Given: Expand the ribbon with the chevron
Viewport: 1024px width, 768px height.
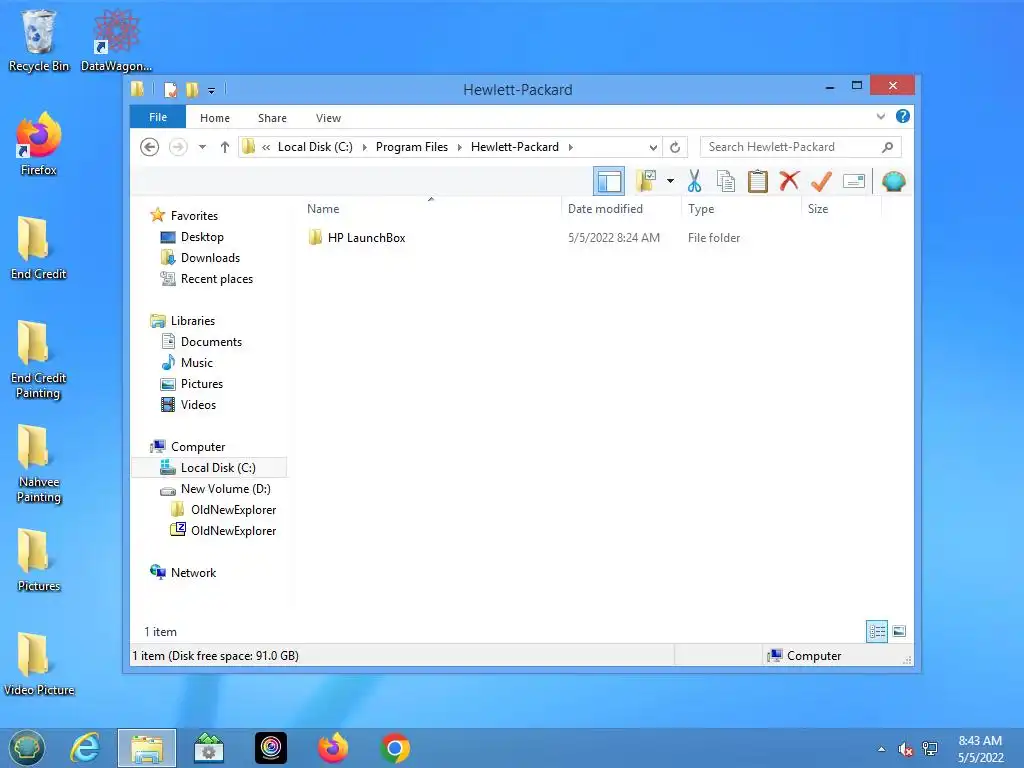Looking at the screenshot, I should [880, 116].
